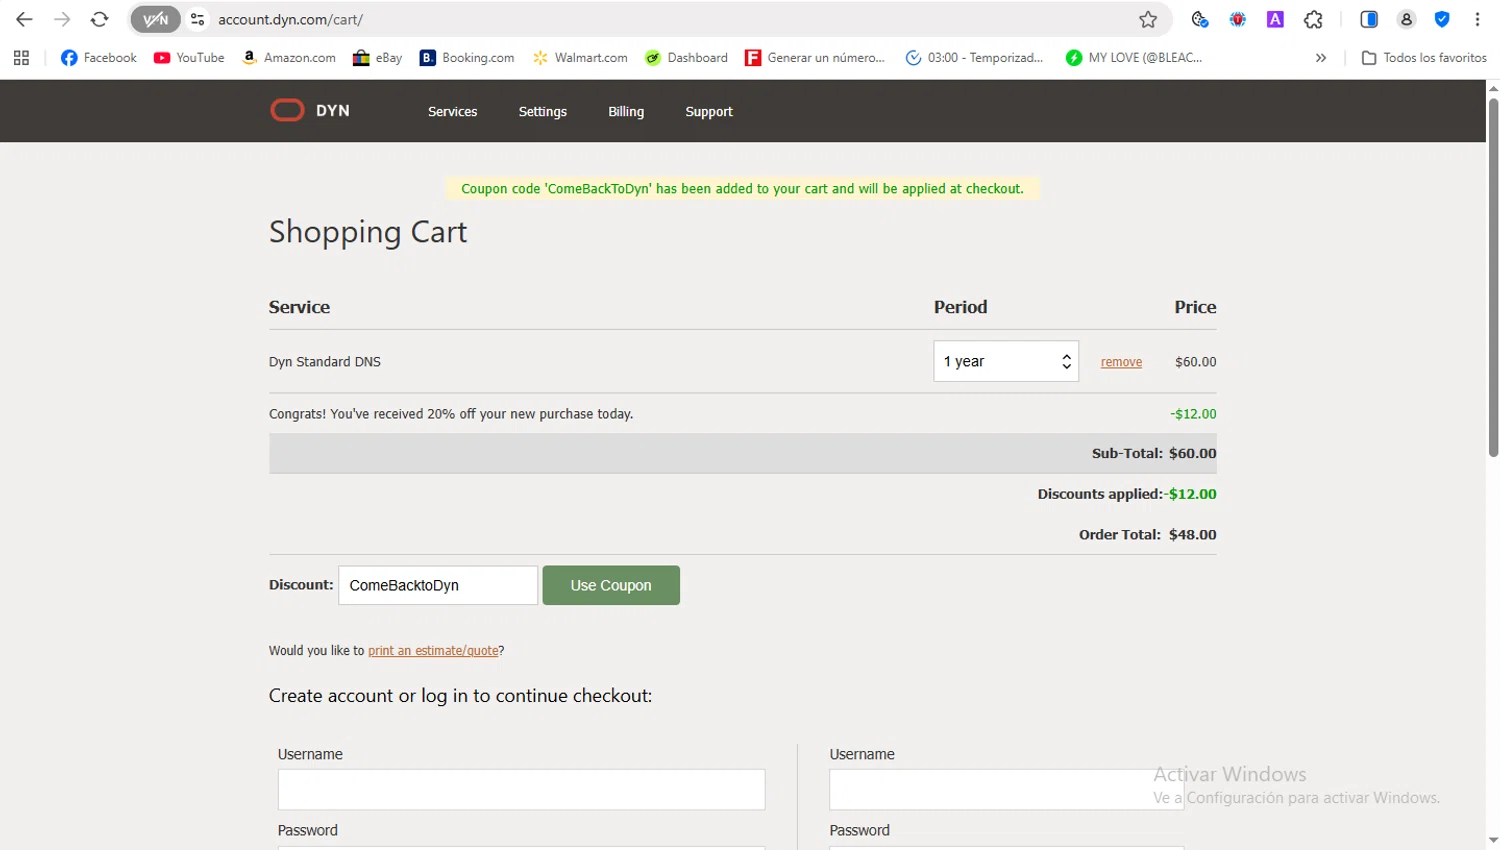
Task: Click the browser forward arrow
Action: (62, 19)
